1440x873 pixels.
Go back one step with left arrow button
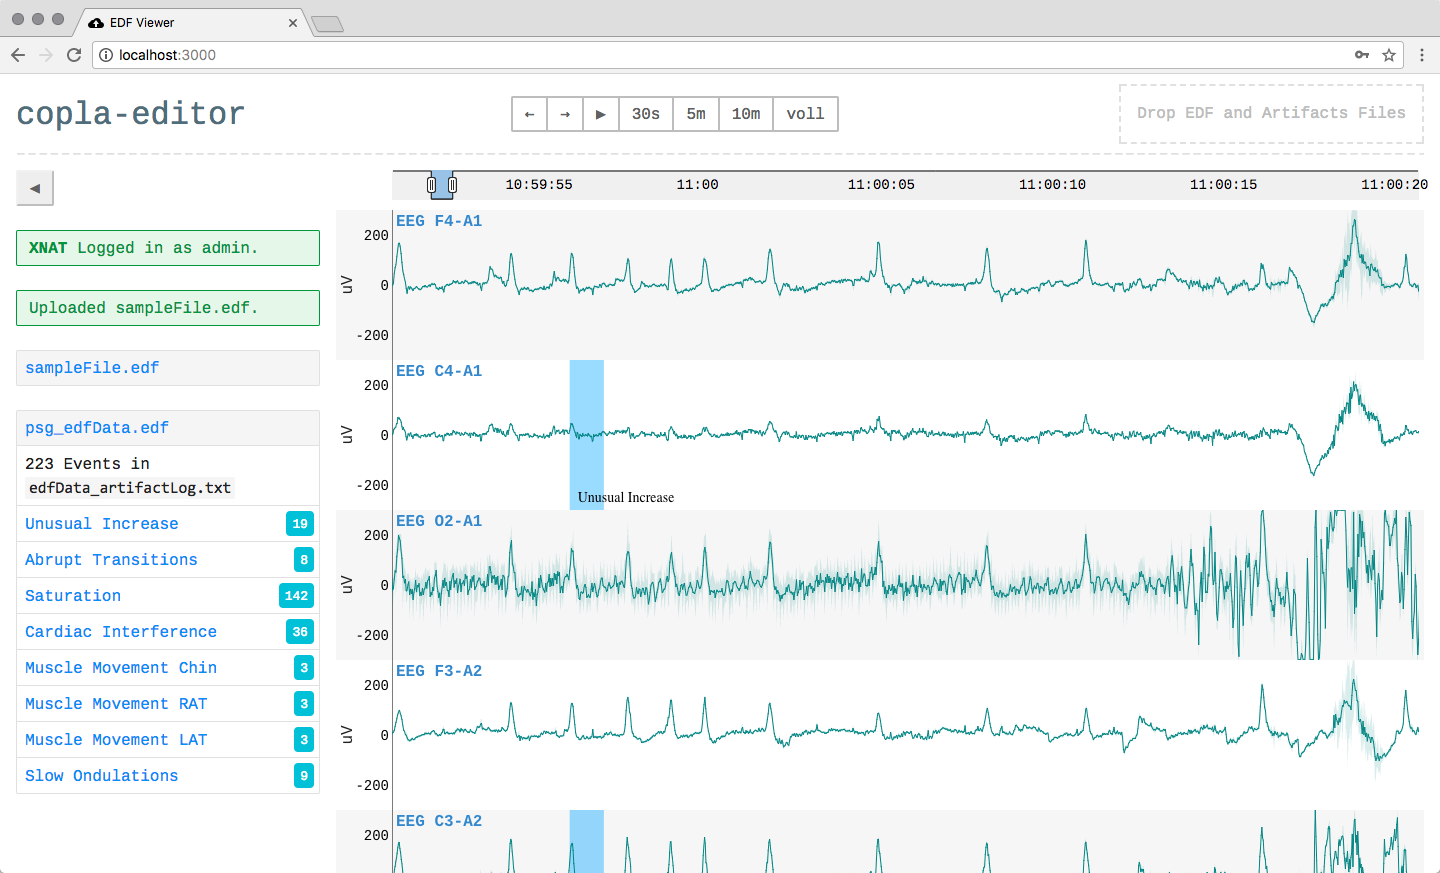click(529, 114)
